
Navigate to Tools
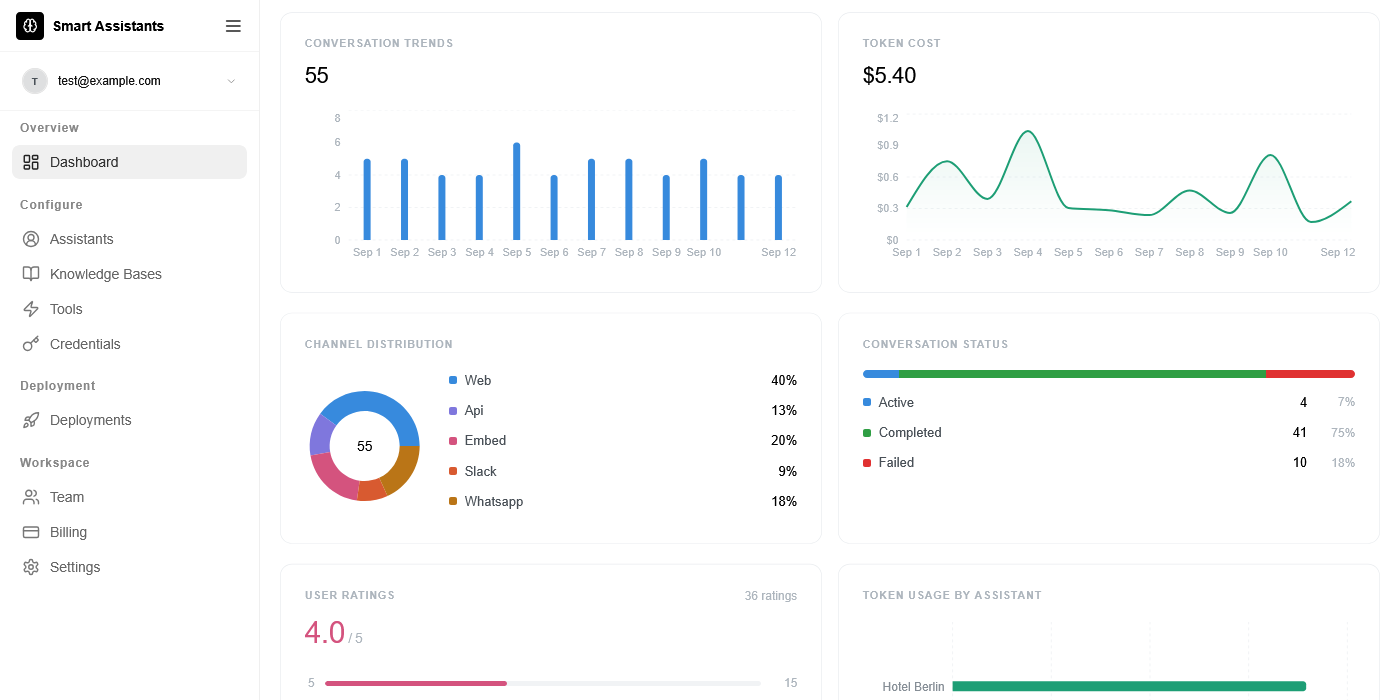pos(129,309)
